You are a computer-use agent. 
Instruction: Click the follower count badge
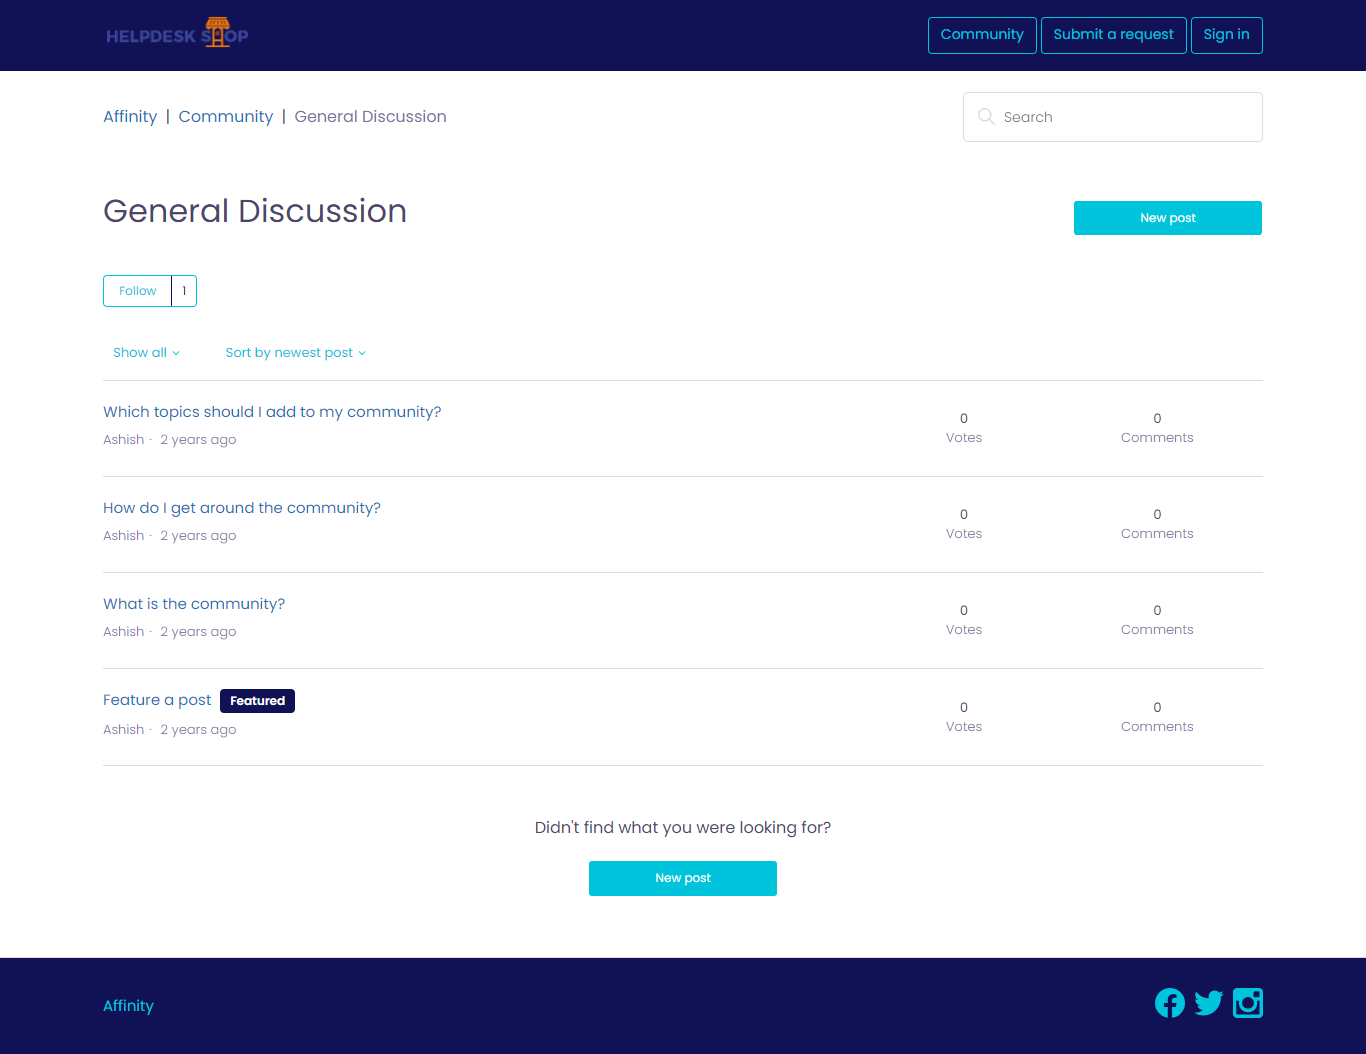coord(184,291)
